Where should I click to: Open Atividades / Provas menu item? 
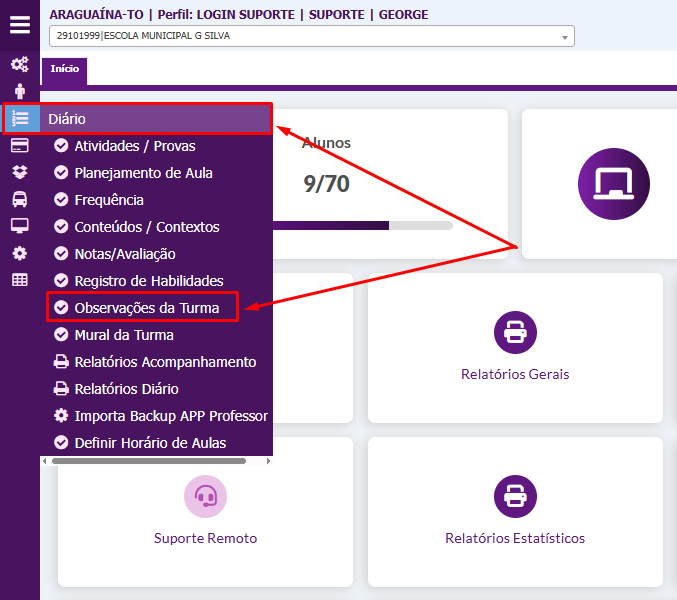tap(134, 146)
